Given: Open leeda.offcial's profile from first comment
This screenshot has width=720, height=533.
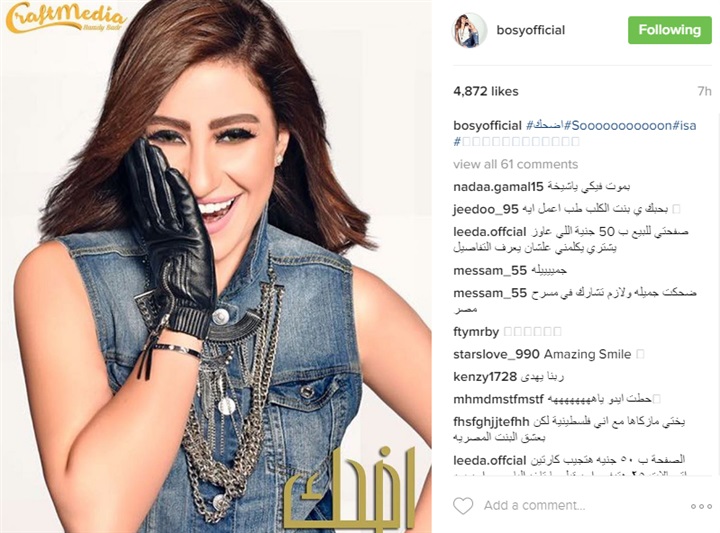Looking at the screenshot, I should (489, 232).
